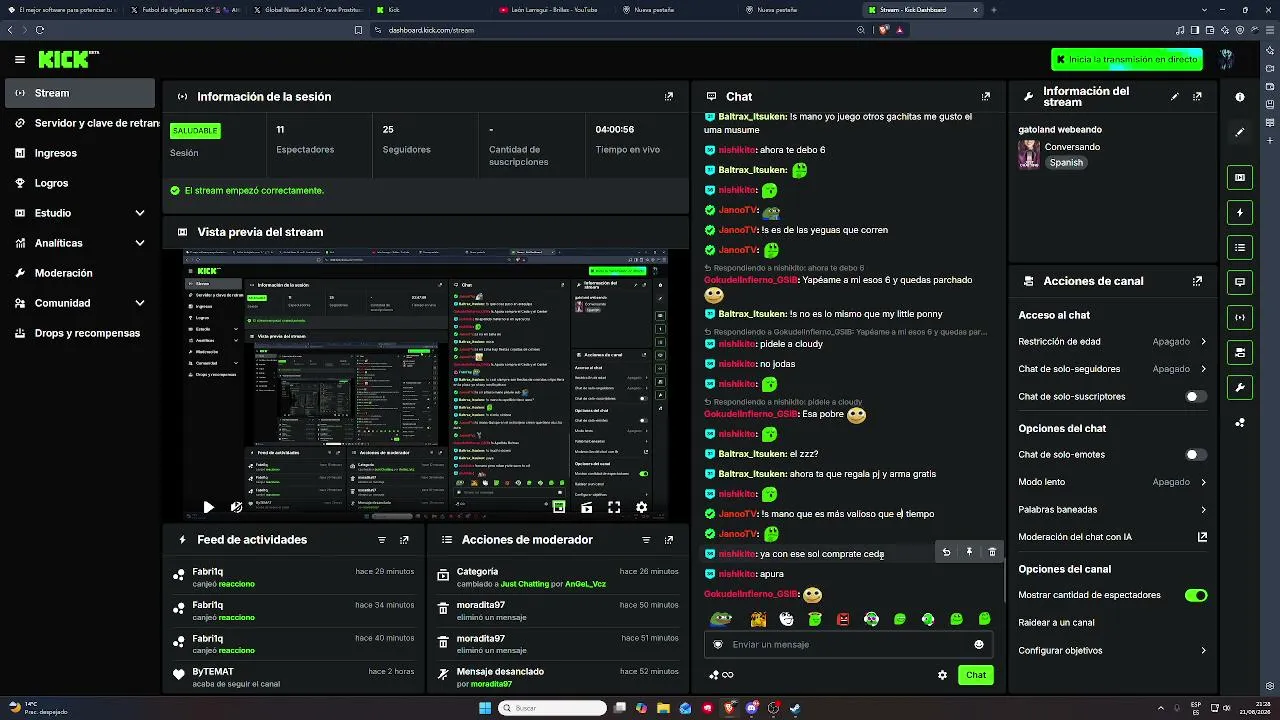Image resolution: width=1280 pixels, height=720 pixels.
Task: Open Moderación in the sidebar
Action: pos(80,273)
